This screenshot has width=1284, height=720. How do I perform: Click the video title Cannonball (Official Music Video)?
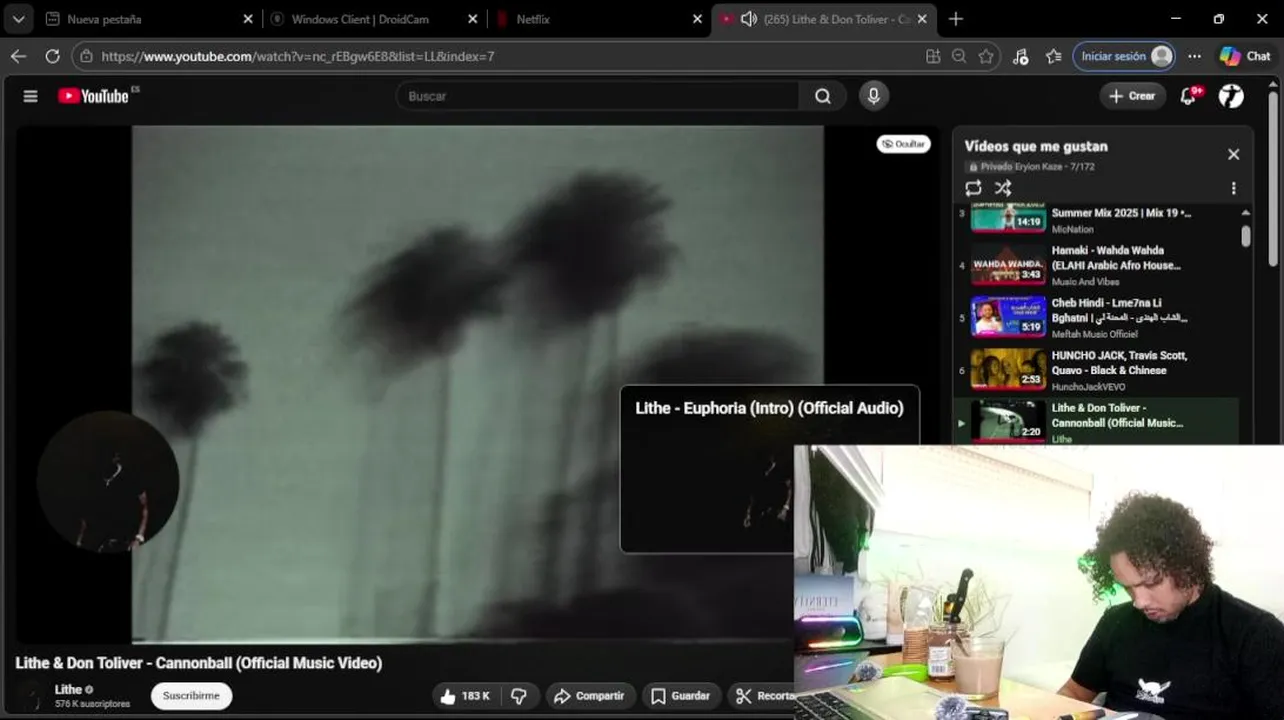pos(199,663)
